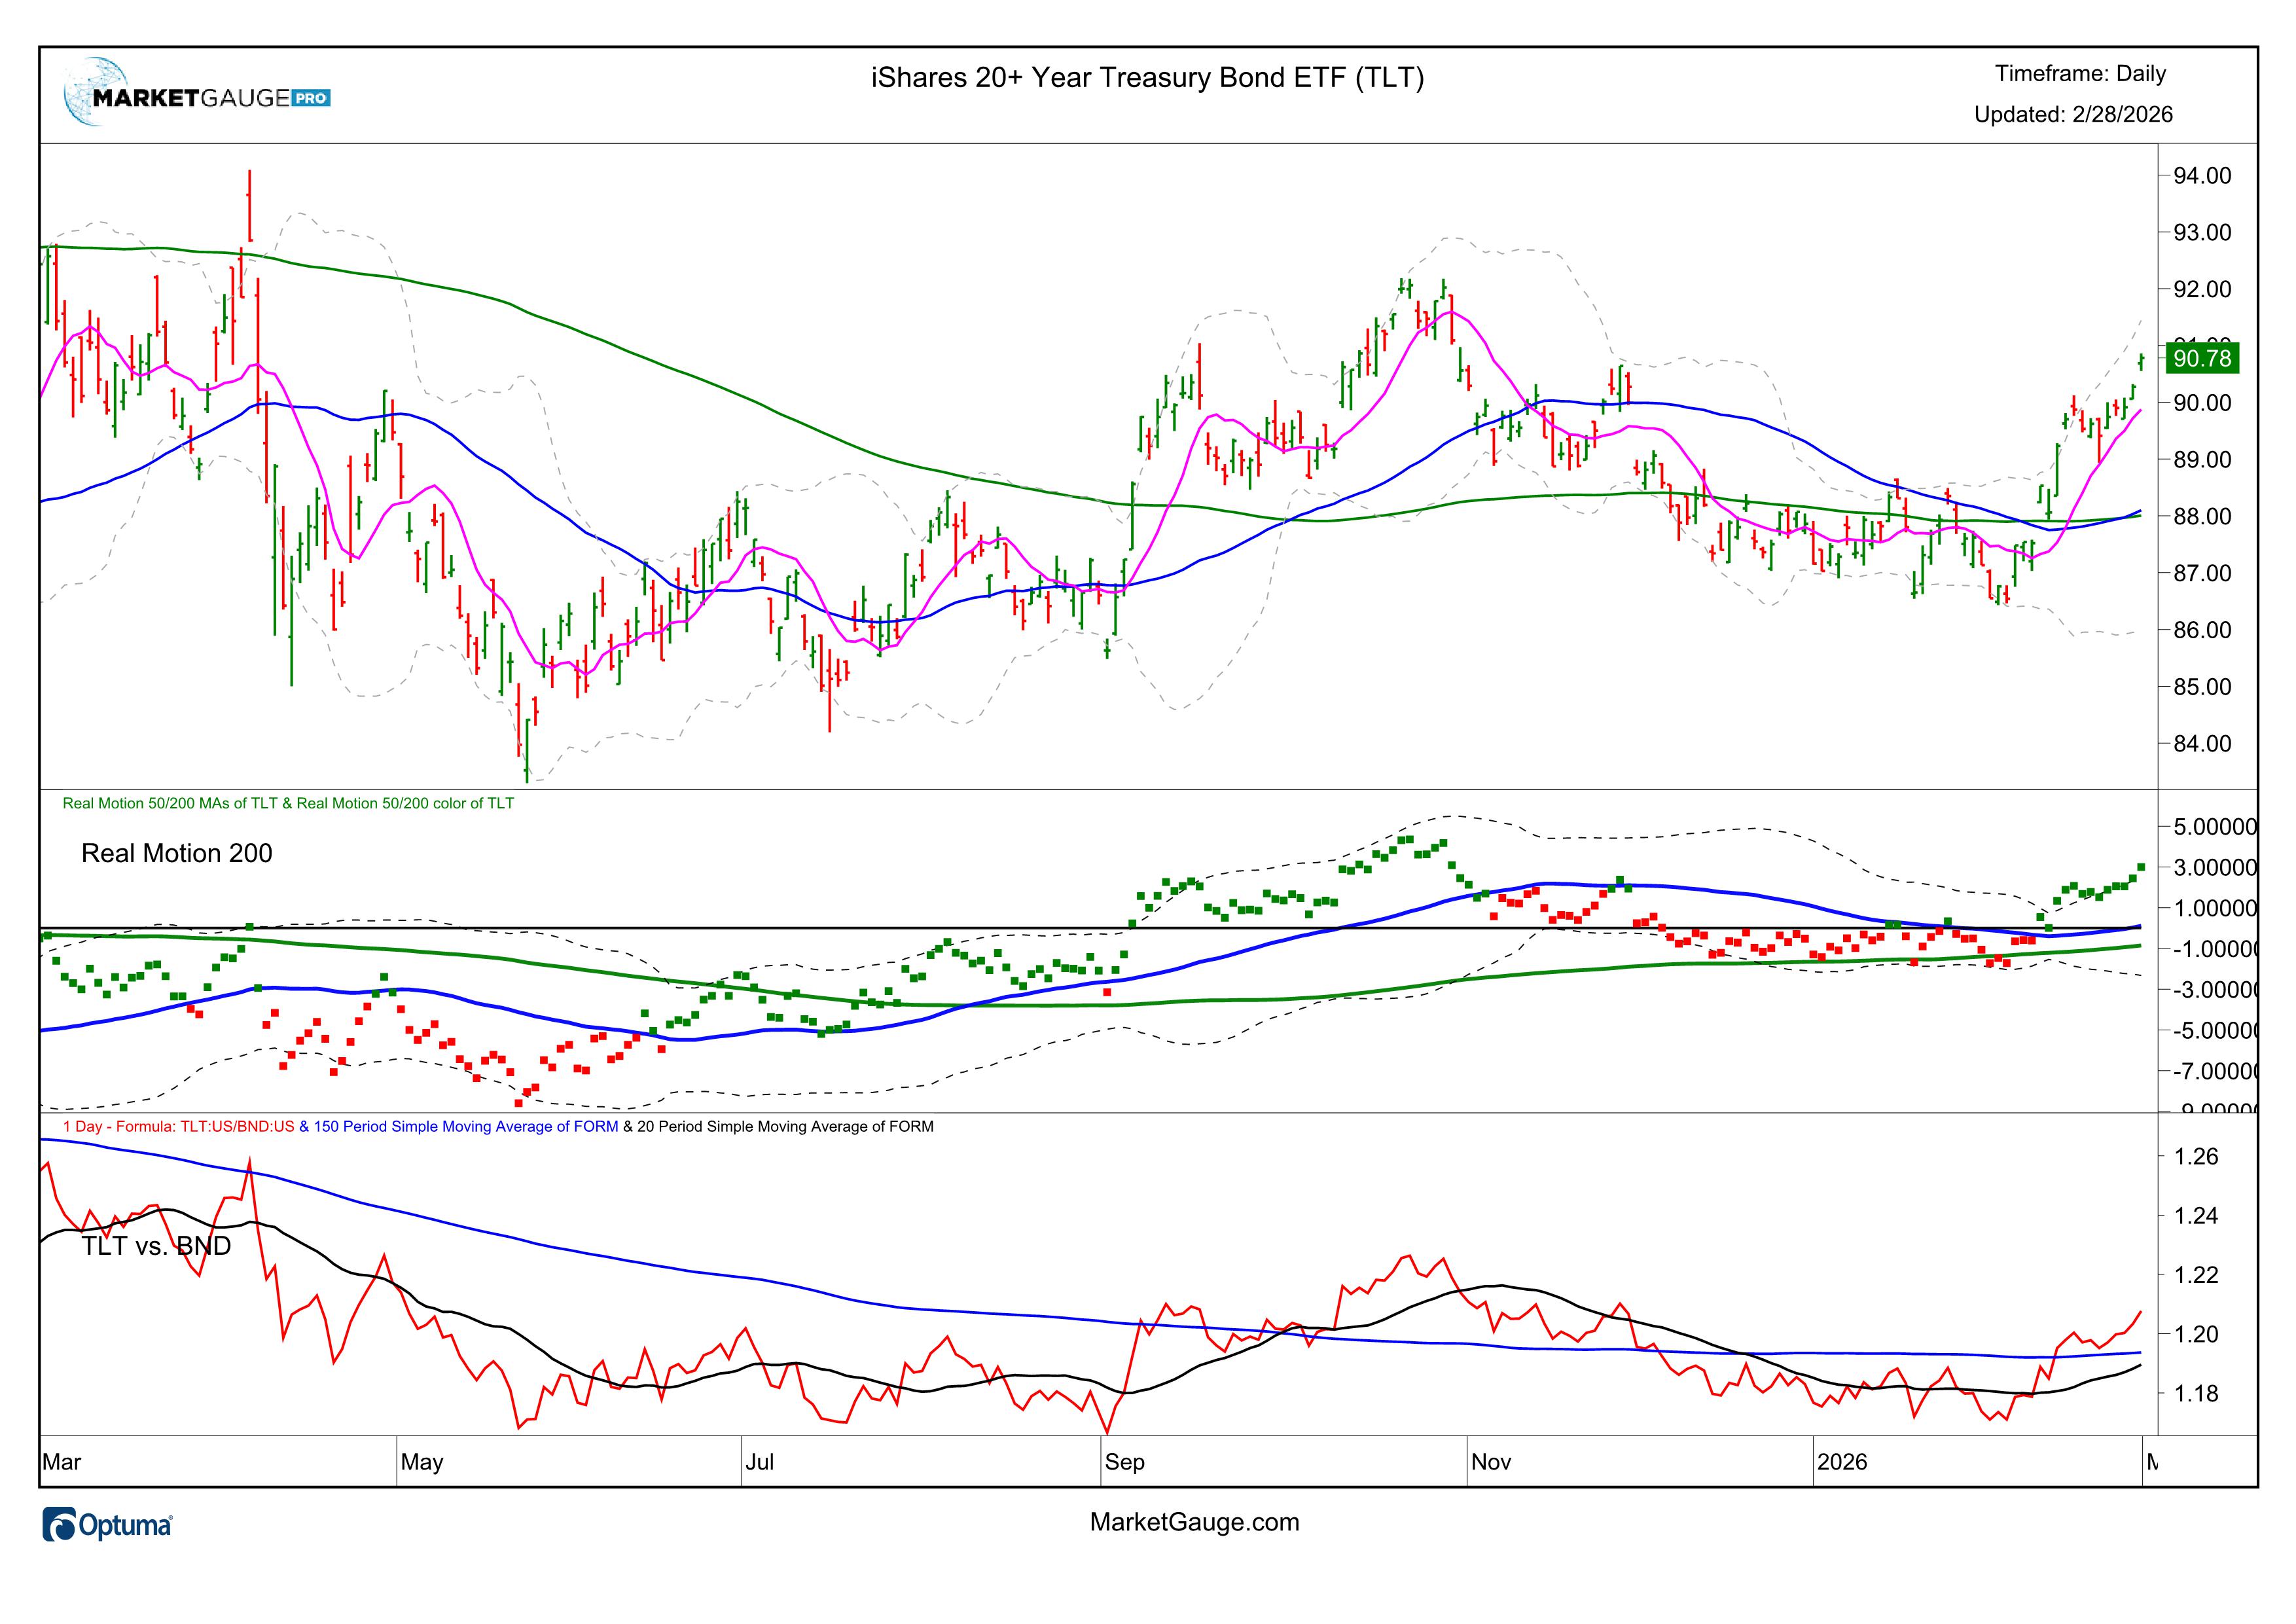Click the 2026 marker on time axis

tap(1842, 1462)
